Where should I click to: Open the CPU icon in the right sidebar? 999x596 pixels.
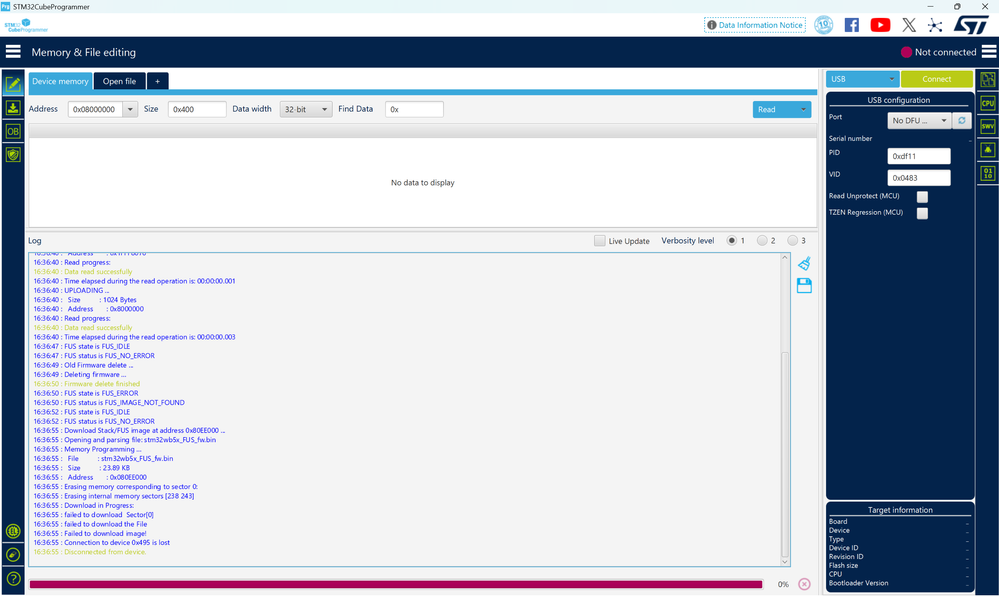coord(988,103)
